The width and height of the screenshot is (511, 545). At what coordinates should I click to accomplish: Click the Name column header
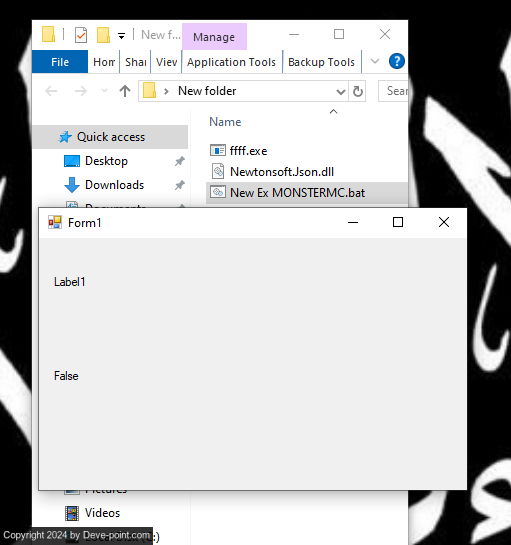pos(225,122)
